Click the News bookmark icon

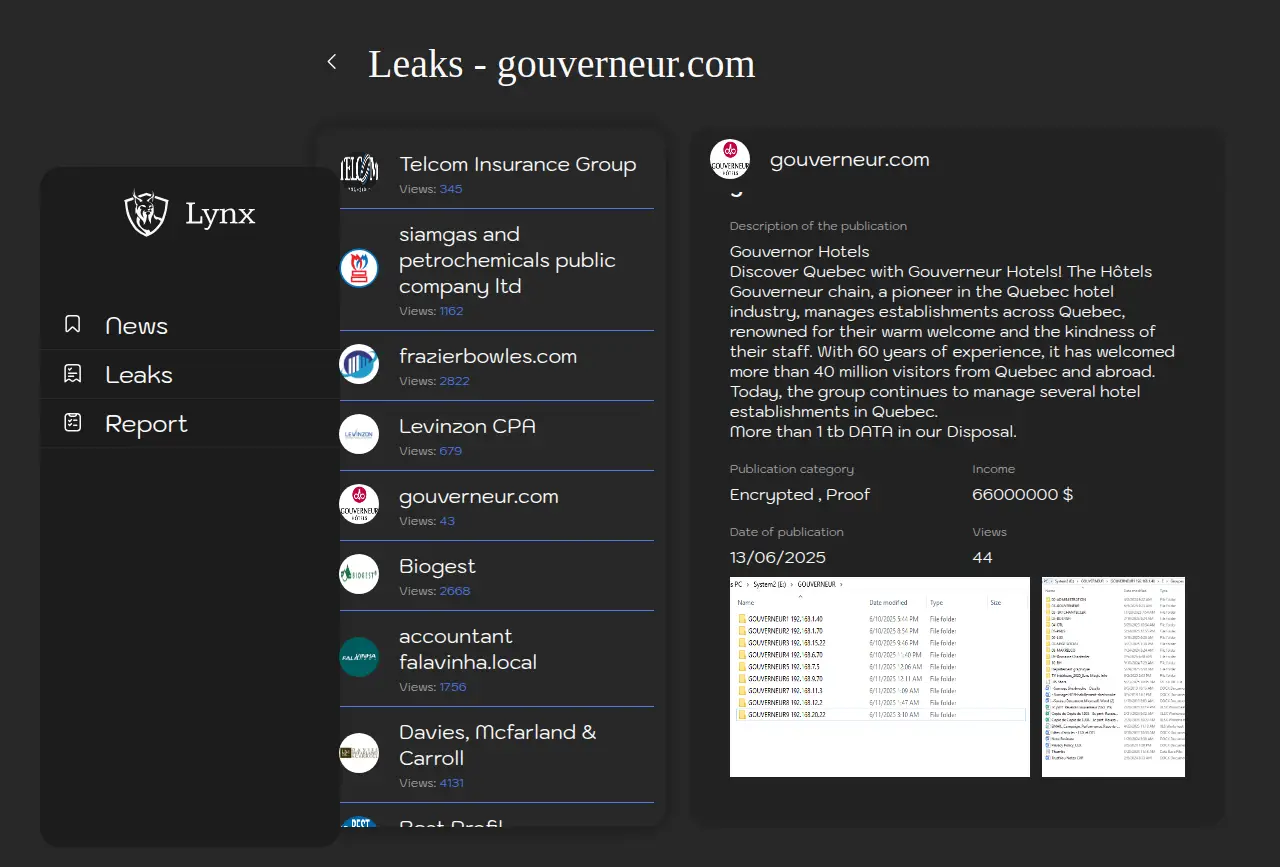pos(72,325)
